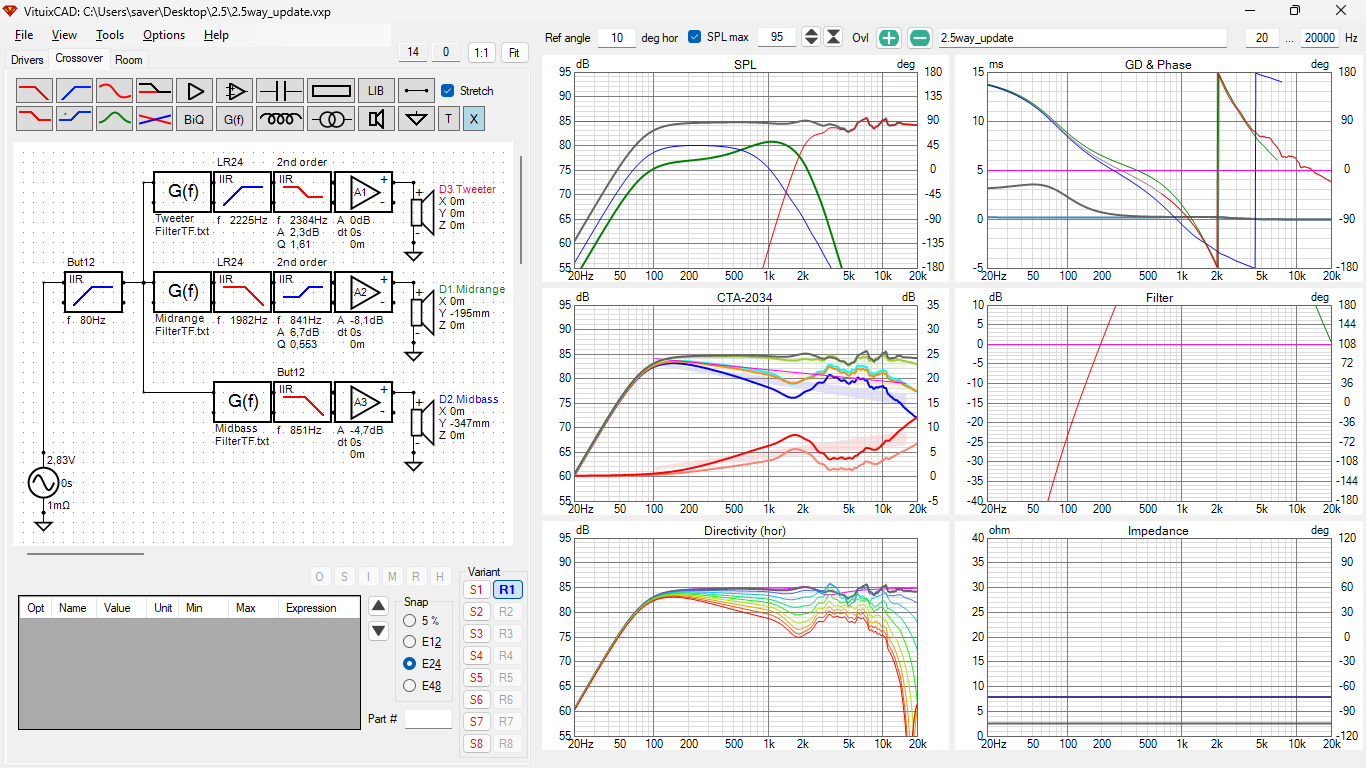Select the wire connection tool
Screen dimensions: 1366x768
416,90
